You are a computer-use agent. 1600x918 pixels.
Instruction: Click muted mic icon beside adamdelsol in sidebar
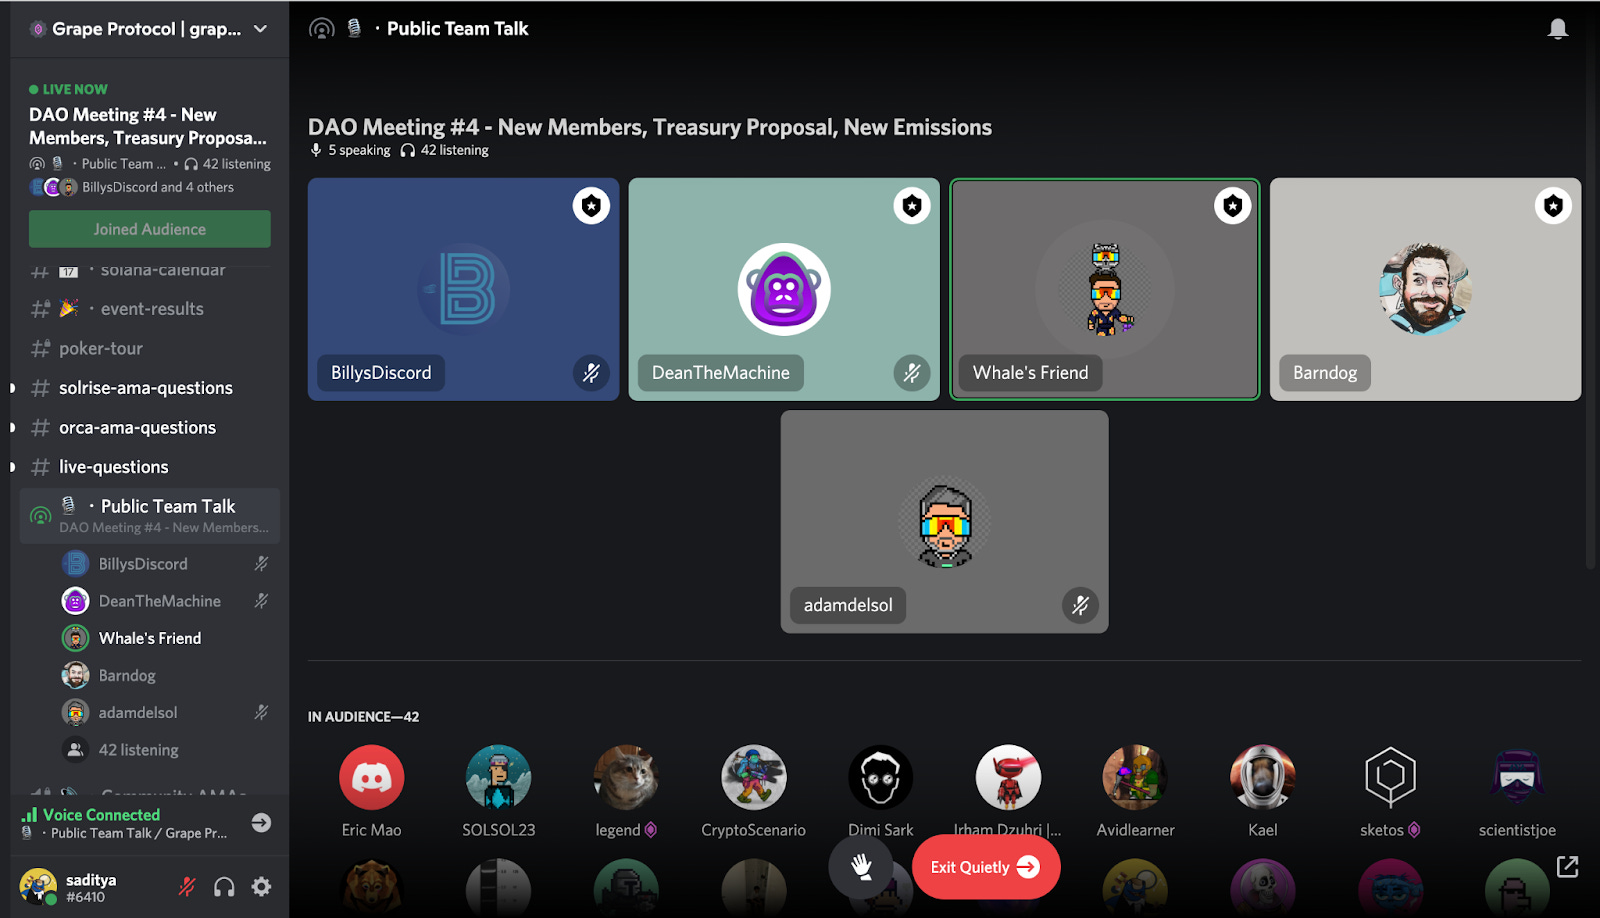261,712
